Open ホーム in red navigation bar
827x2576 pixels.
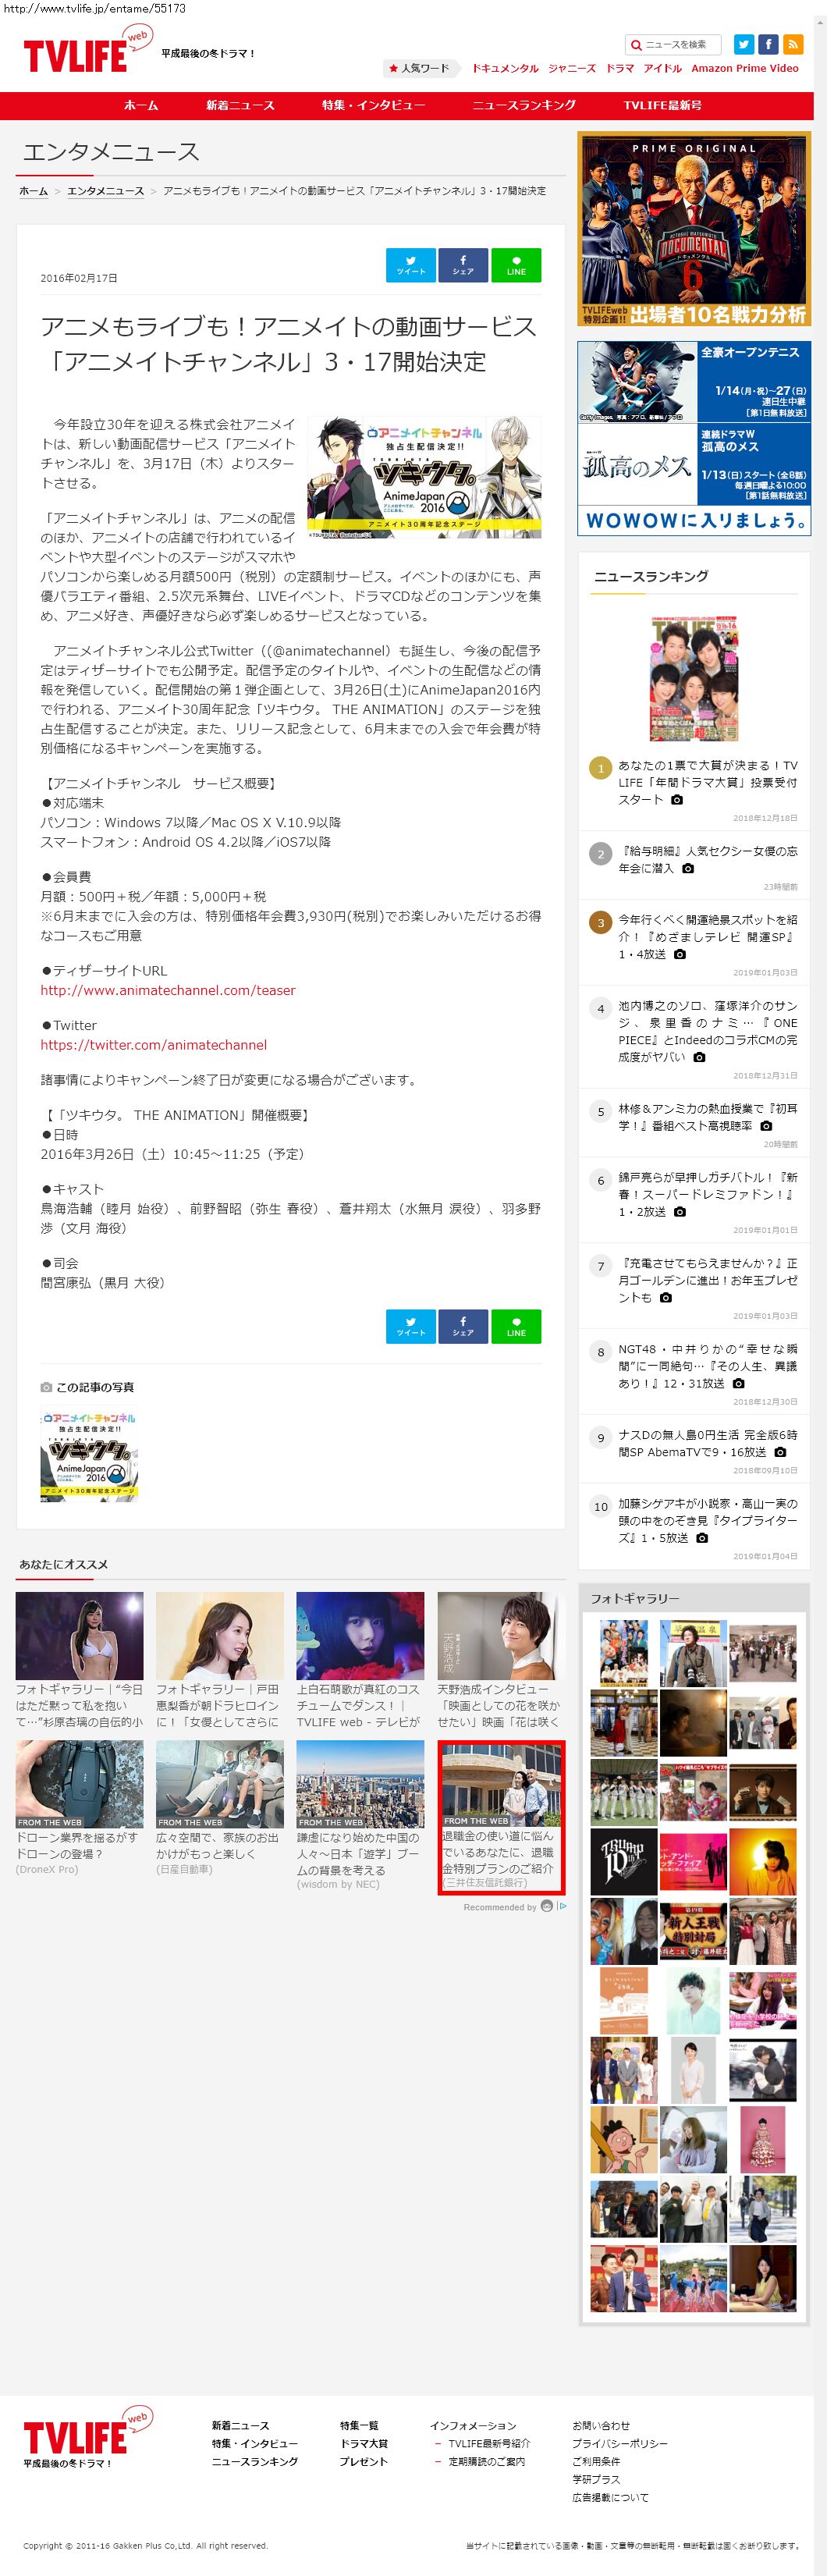tap(141, 105)
